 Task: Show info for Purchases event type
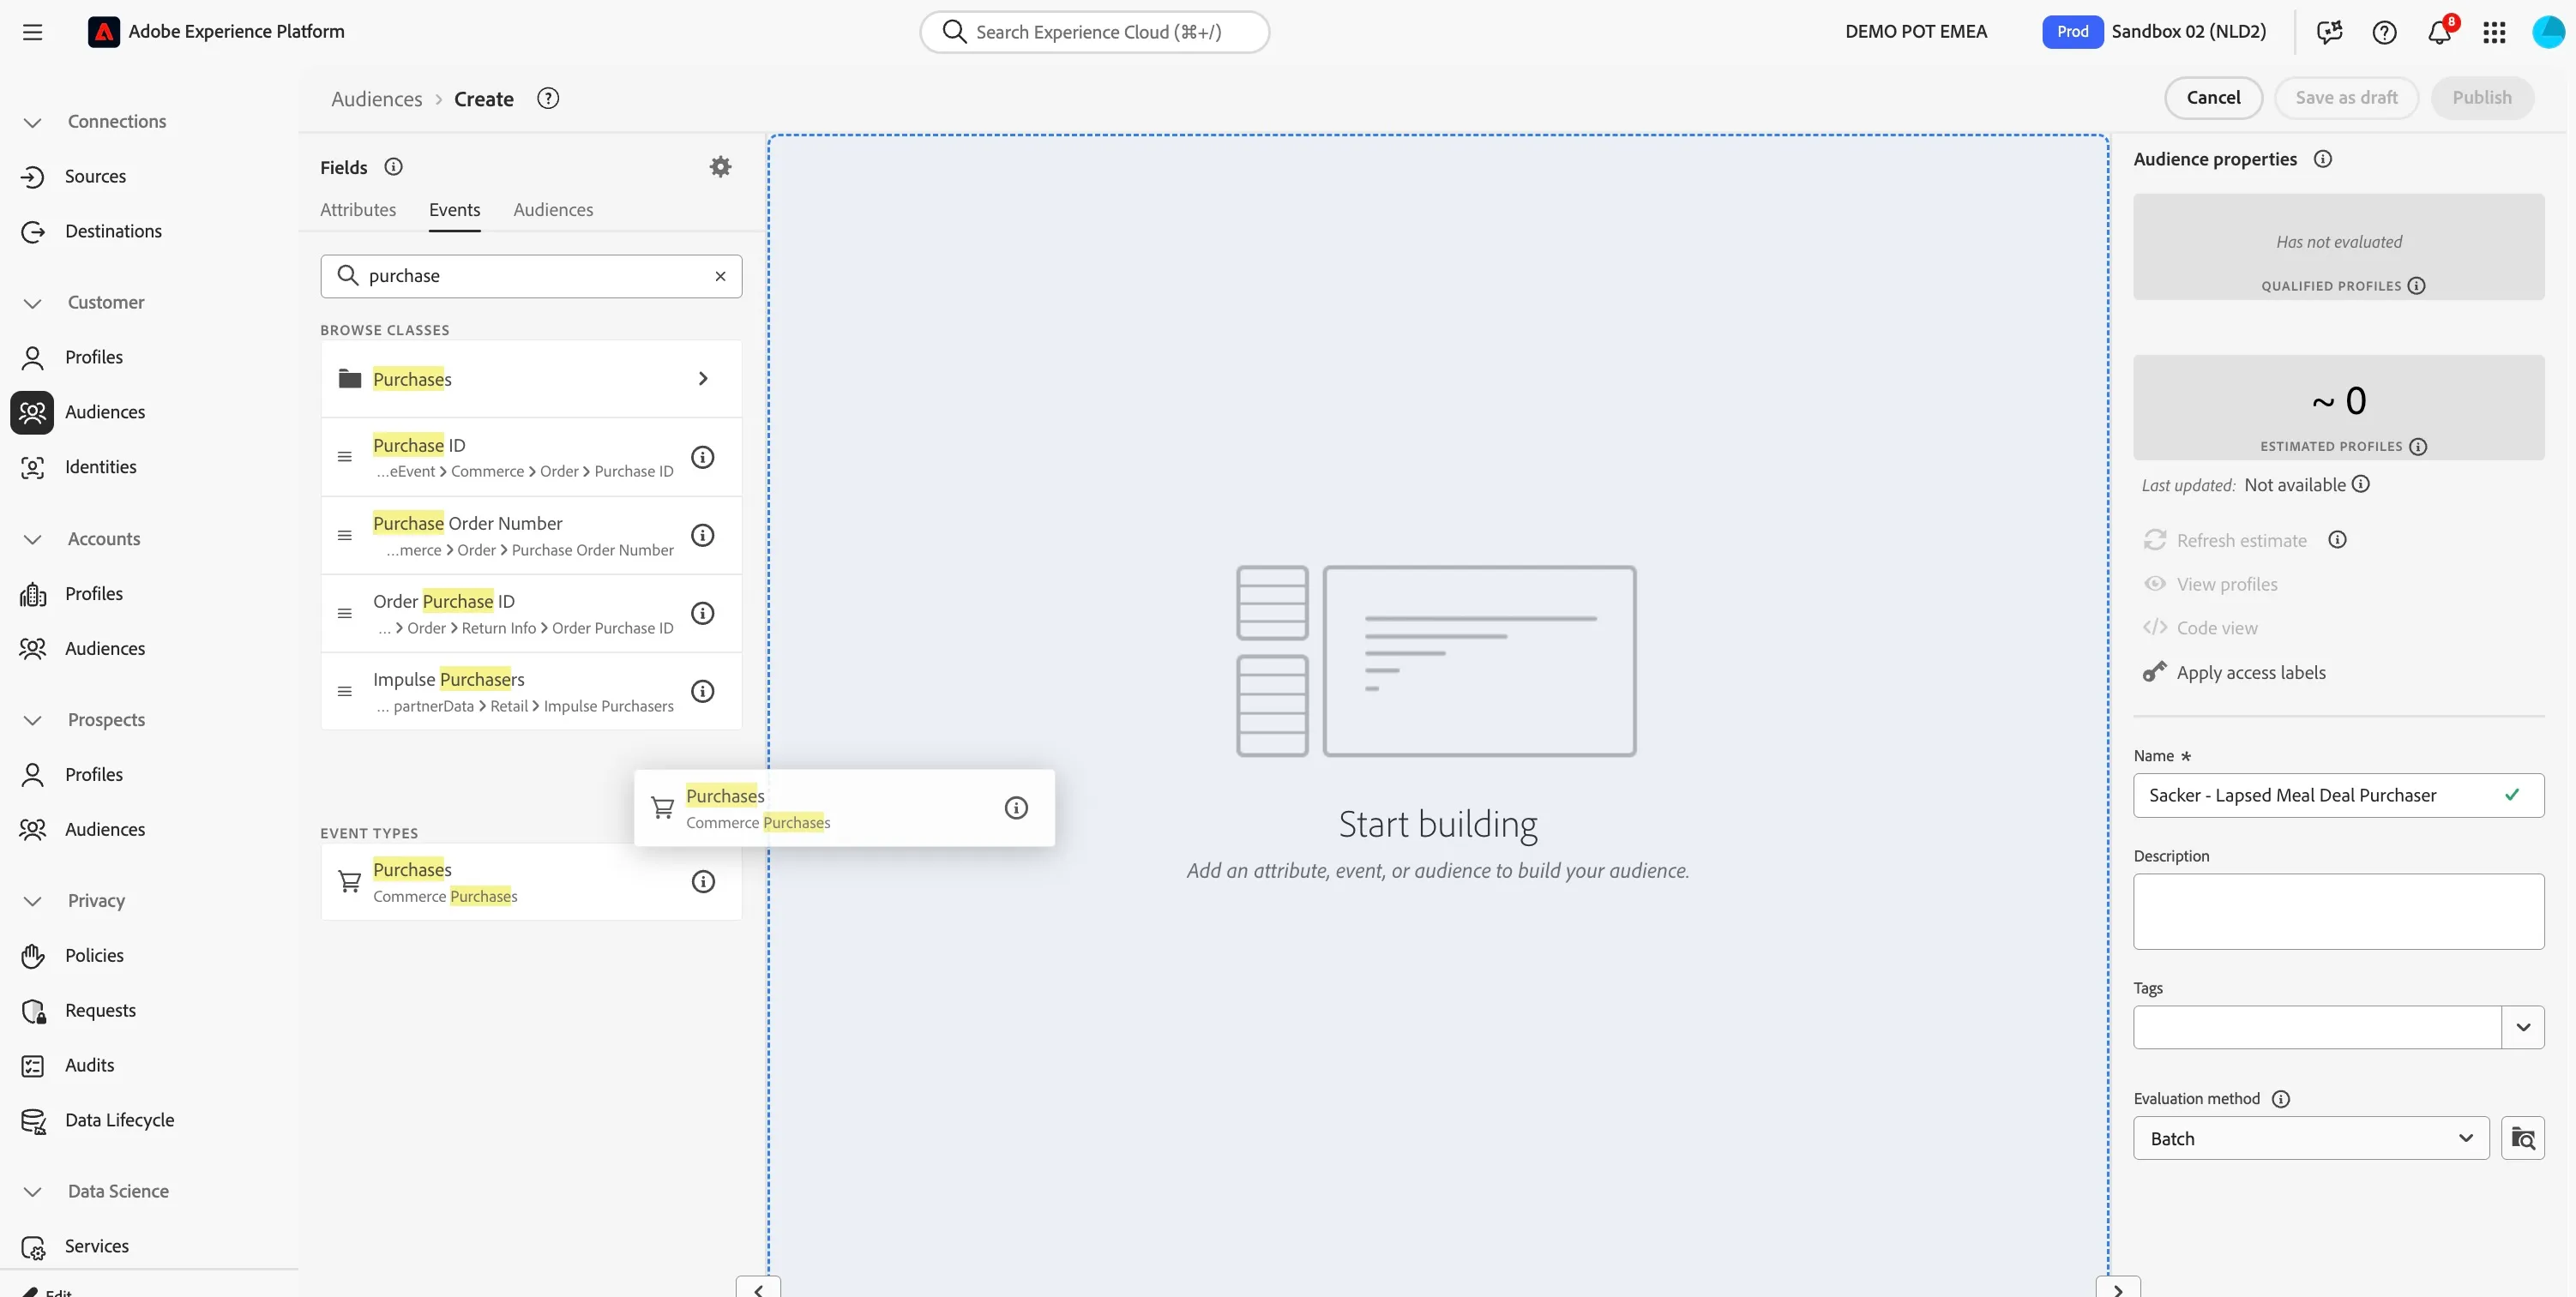tap(703, 881)
